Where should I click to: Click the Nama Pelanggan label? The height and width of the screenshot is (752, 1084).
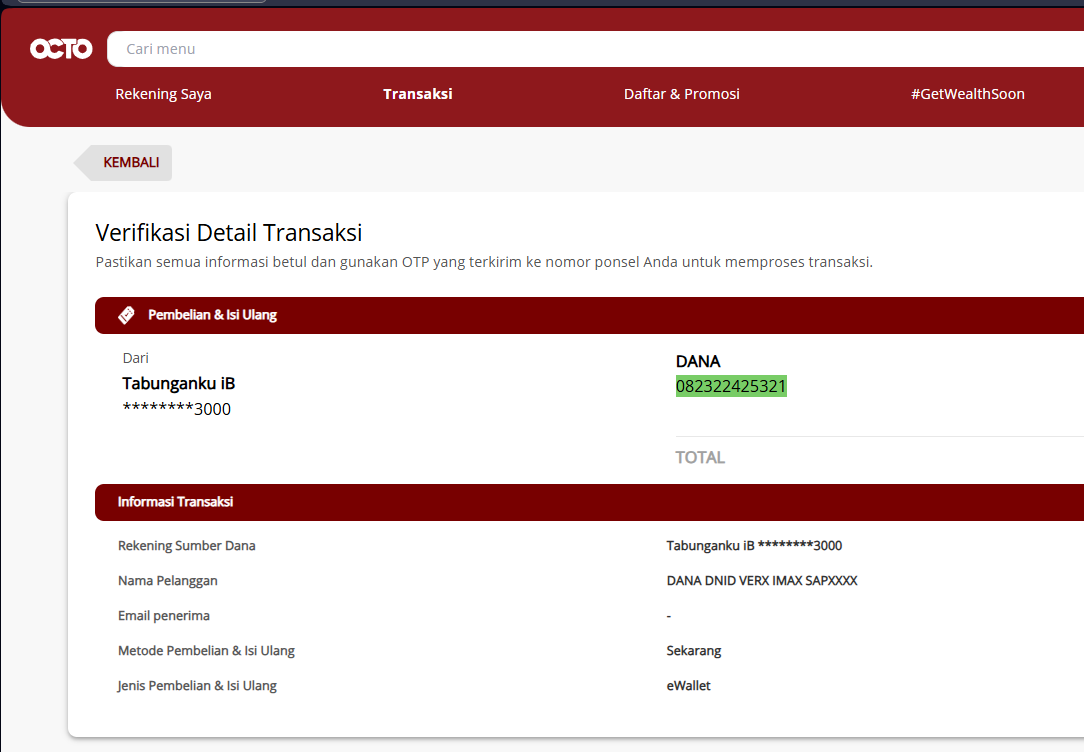(x=167, y=581)
